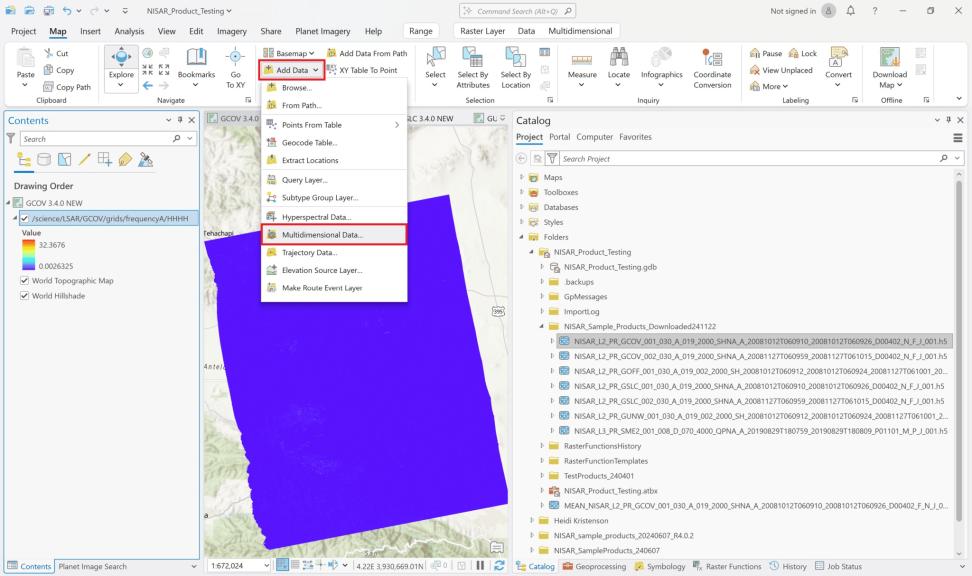Click Add Data From Path
This screenshot has height=576, width=972.
(x=367, y=53)
